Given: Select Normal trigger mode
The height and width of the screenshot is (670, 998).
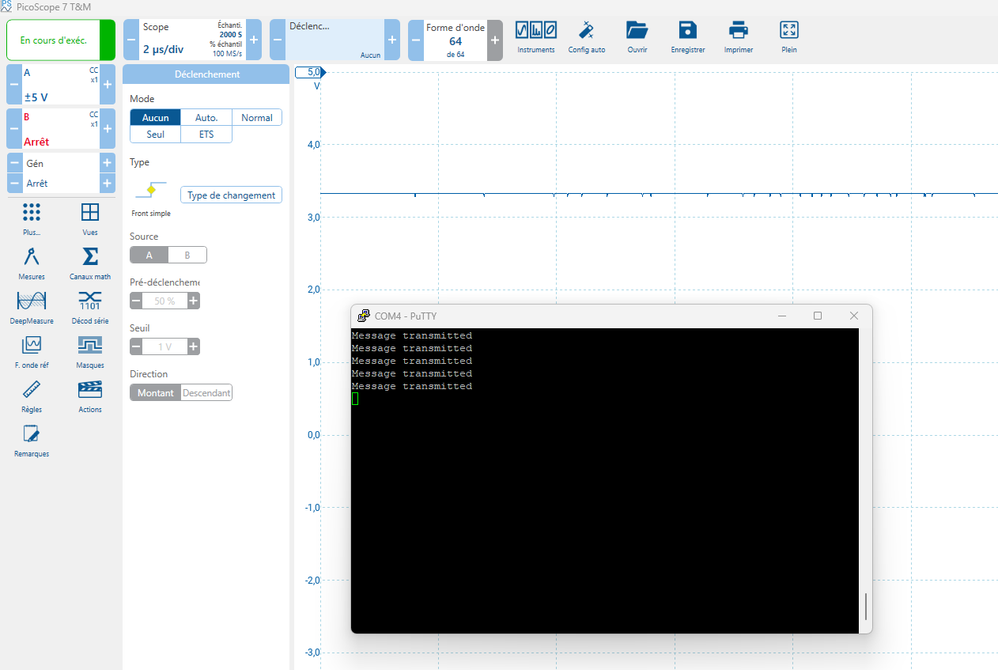Looking at the screenshot, I should pyautogui.click(x=257, y=118).
